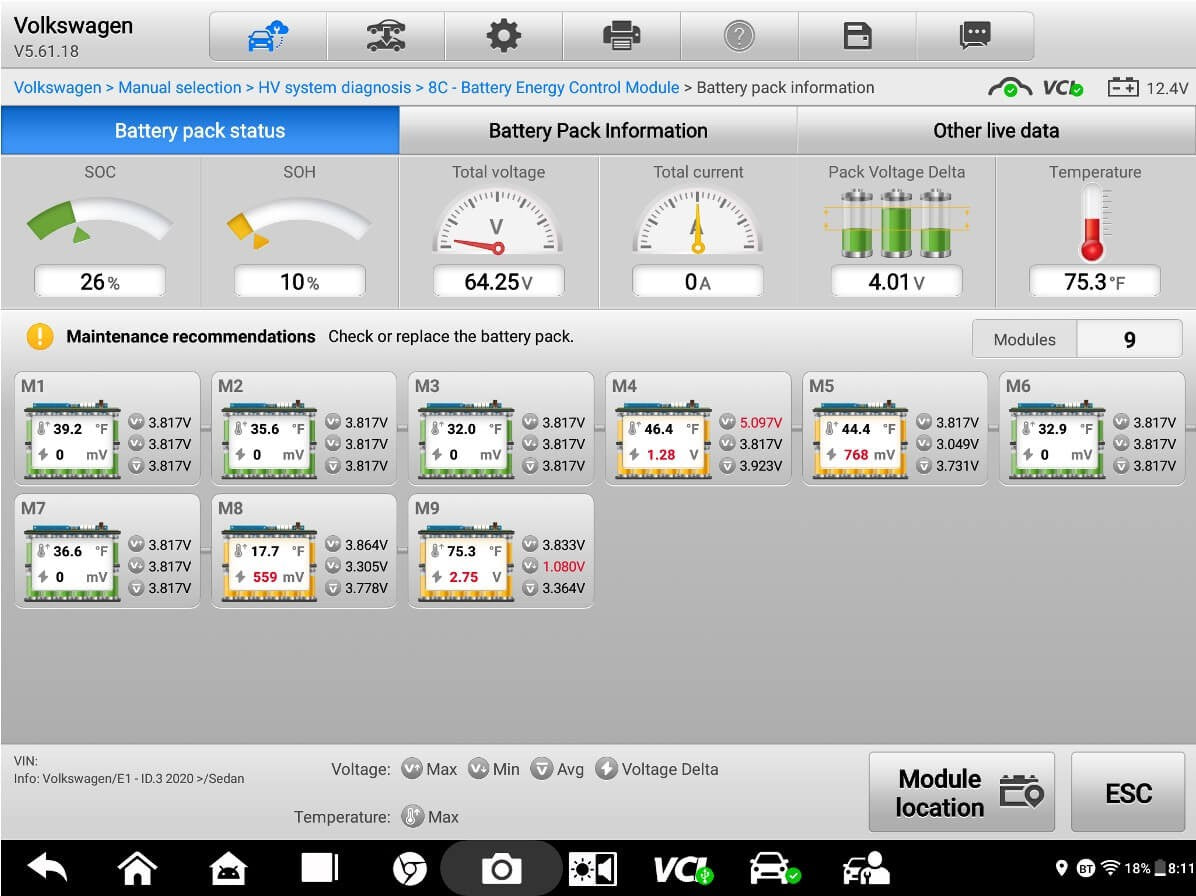Viewport: 1196px width, 896px height.
Task: Tap the camera screenshot icon in the bottom bar
Action: [x=501, y=869]
